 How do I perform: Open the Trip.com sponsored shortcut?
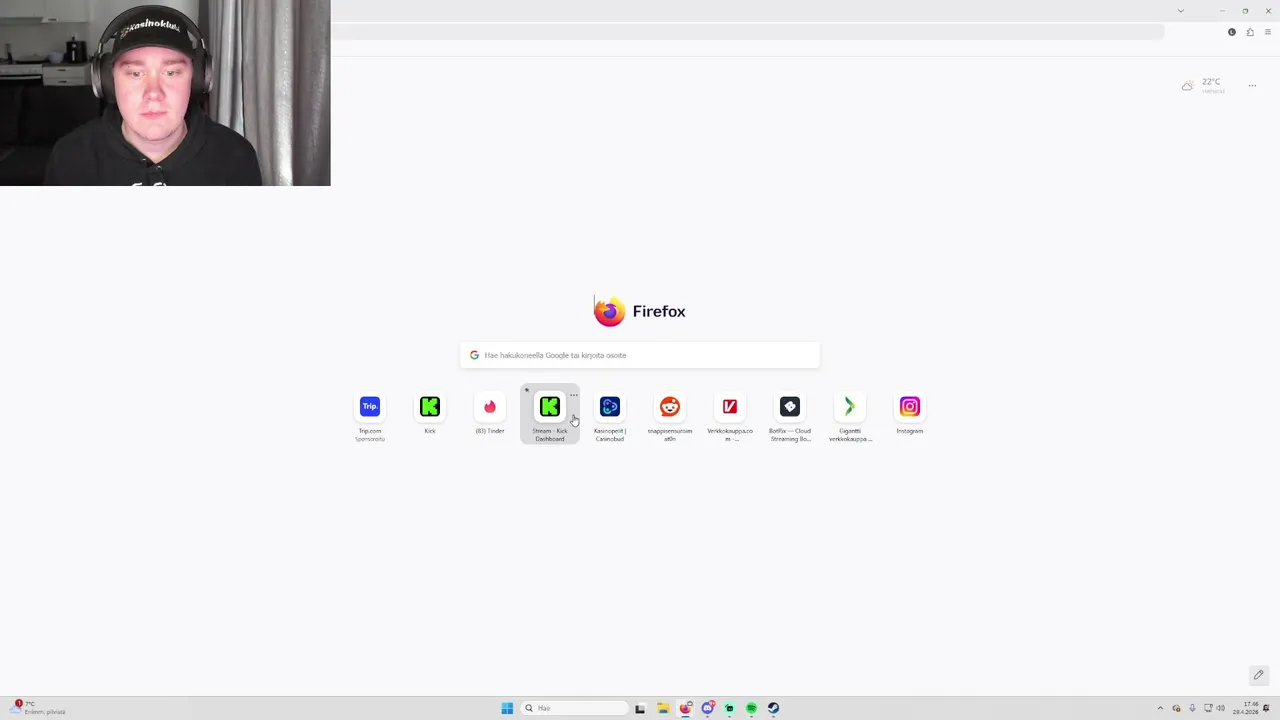[x=370, y=415]
